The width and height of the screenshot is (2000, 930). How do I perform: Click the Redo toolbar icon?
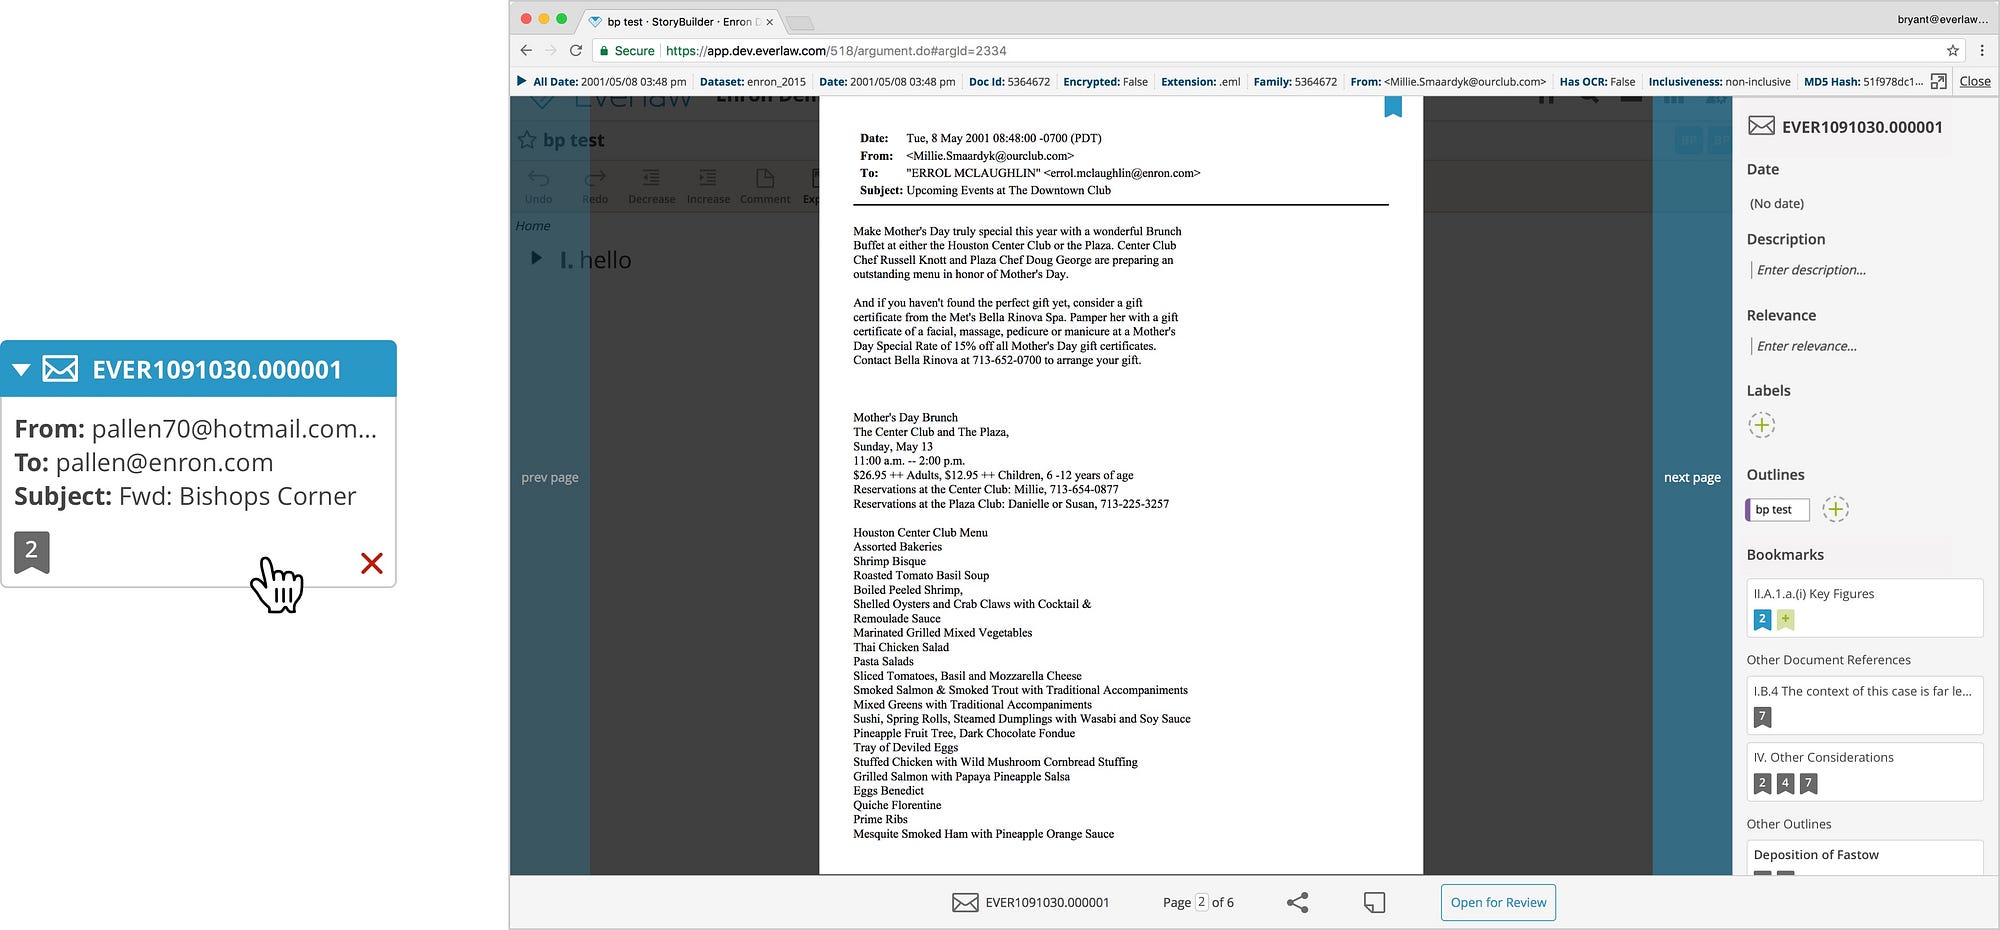pyautogui.click(x=595, y=186)
